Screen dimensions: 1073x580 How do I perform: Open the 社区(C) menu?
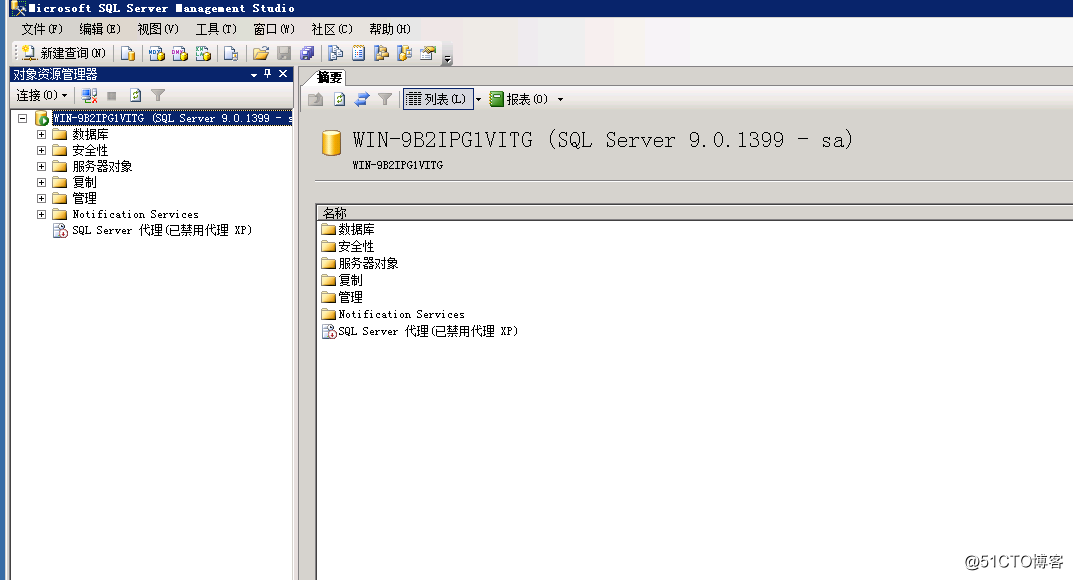coord(332,29)
